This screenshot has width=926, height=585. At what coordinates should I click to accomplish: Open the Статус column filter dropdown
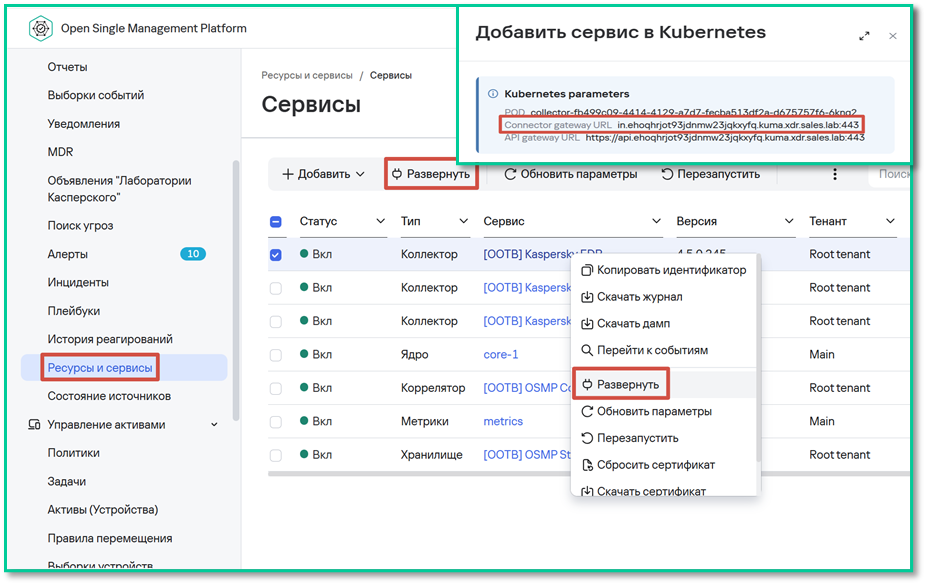pos(380,221)
